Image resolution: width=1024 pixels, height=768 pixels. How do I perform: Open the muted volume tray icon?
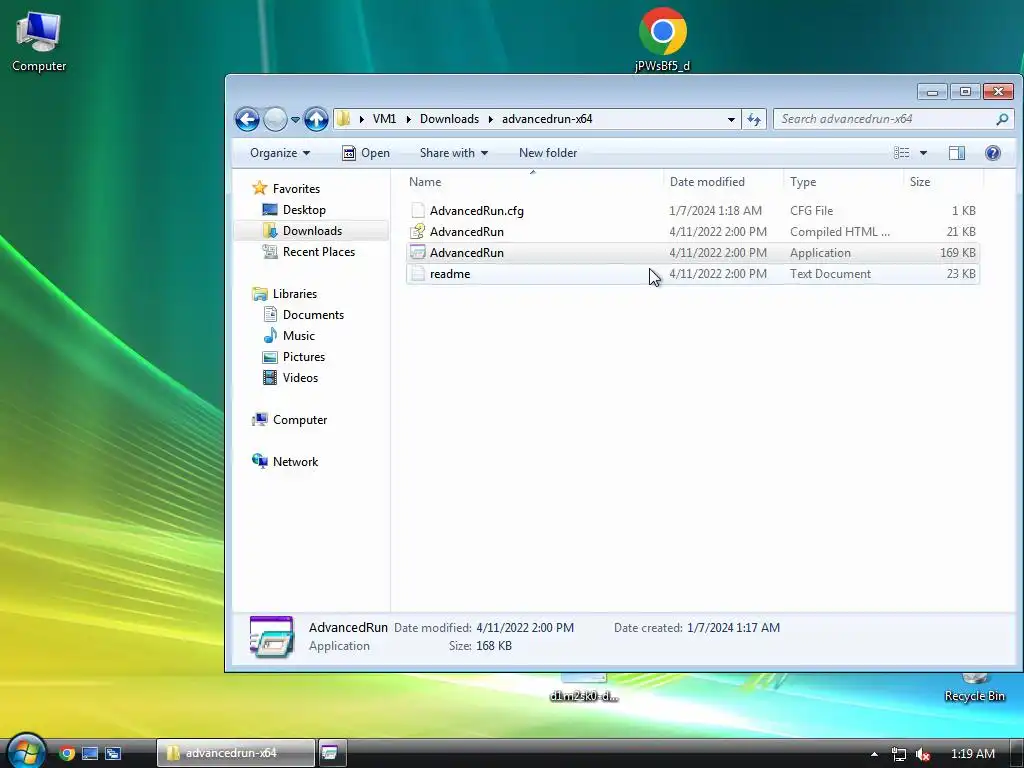point(923,754)
